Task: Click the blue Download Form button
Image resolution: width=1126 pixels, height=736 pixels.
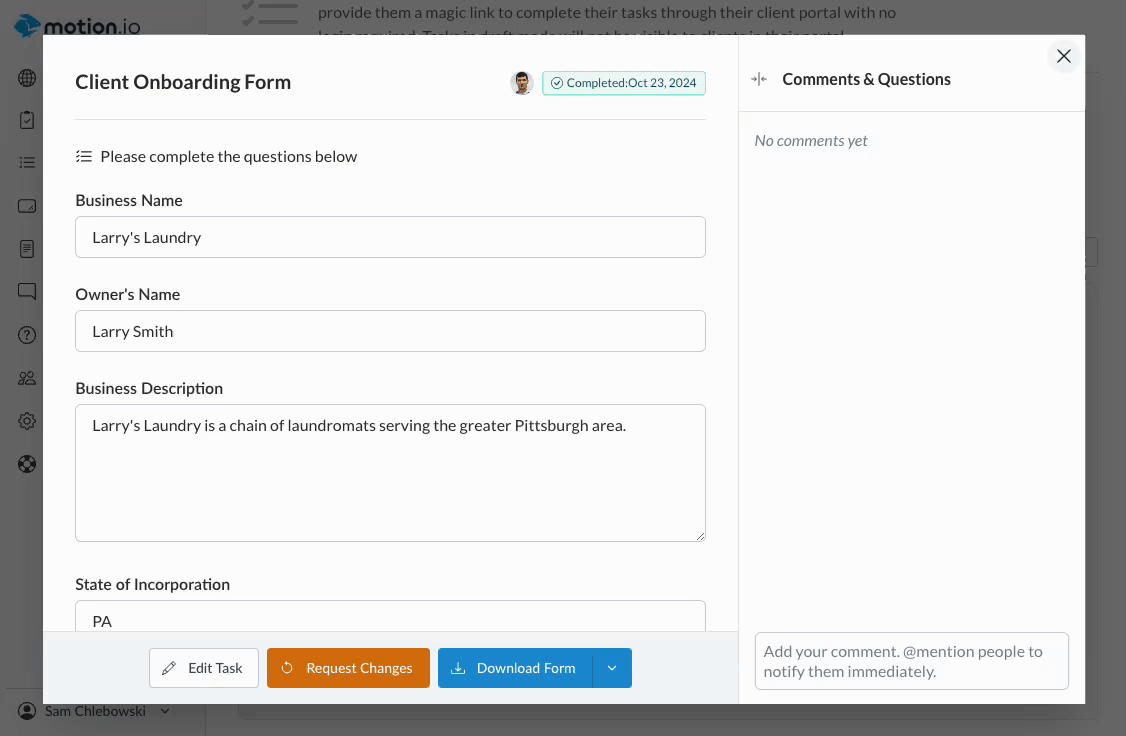Action: [x=515, y=668]
